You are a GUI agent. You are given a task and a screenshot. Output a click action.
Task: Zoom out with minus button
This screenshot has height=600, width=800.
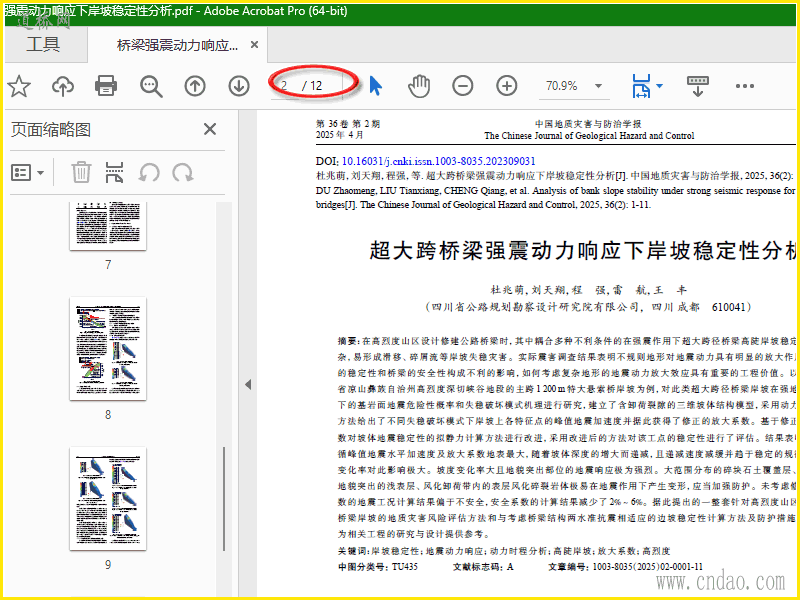[463, 86]
